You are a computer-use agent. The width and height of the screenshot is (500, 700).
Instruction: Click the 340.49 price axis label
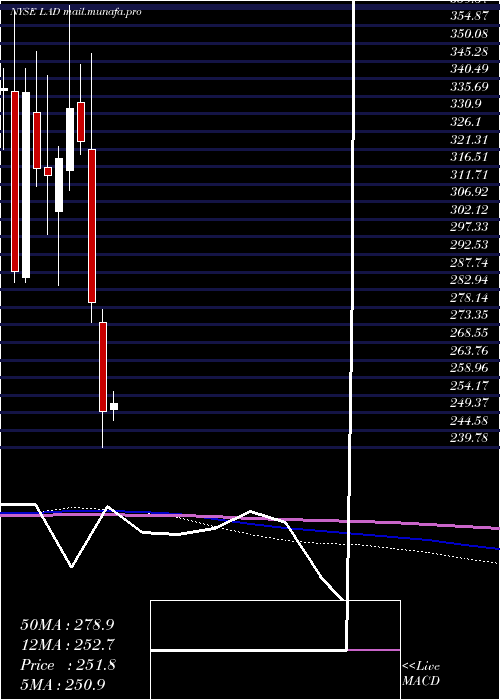(469, 69)
